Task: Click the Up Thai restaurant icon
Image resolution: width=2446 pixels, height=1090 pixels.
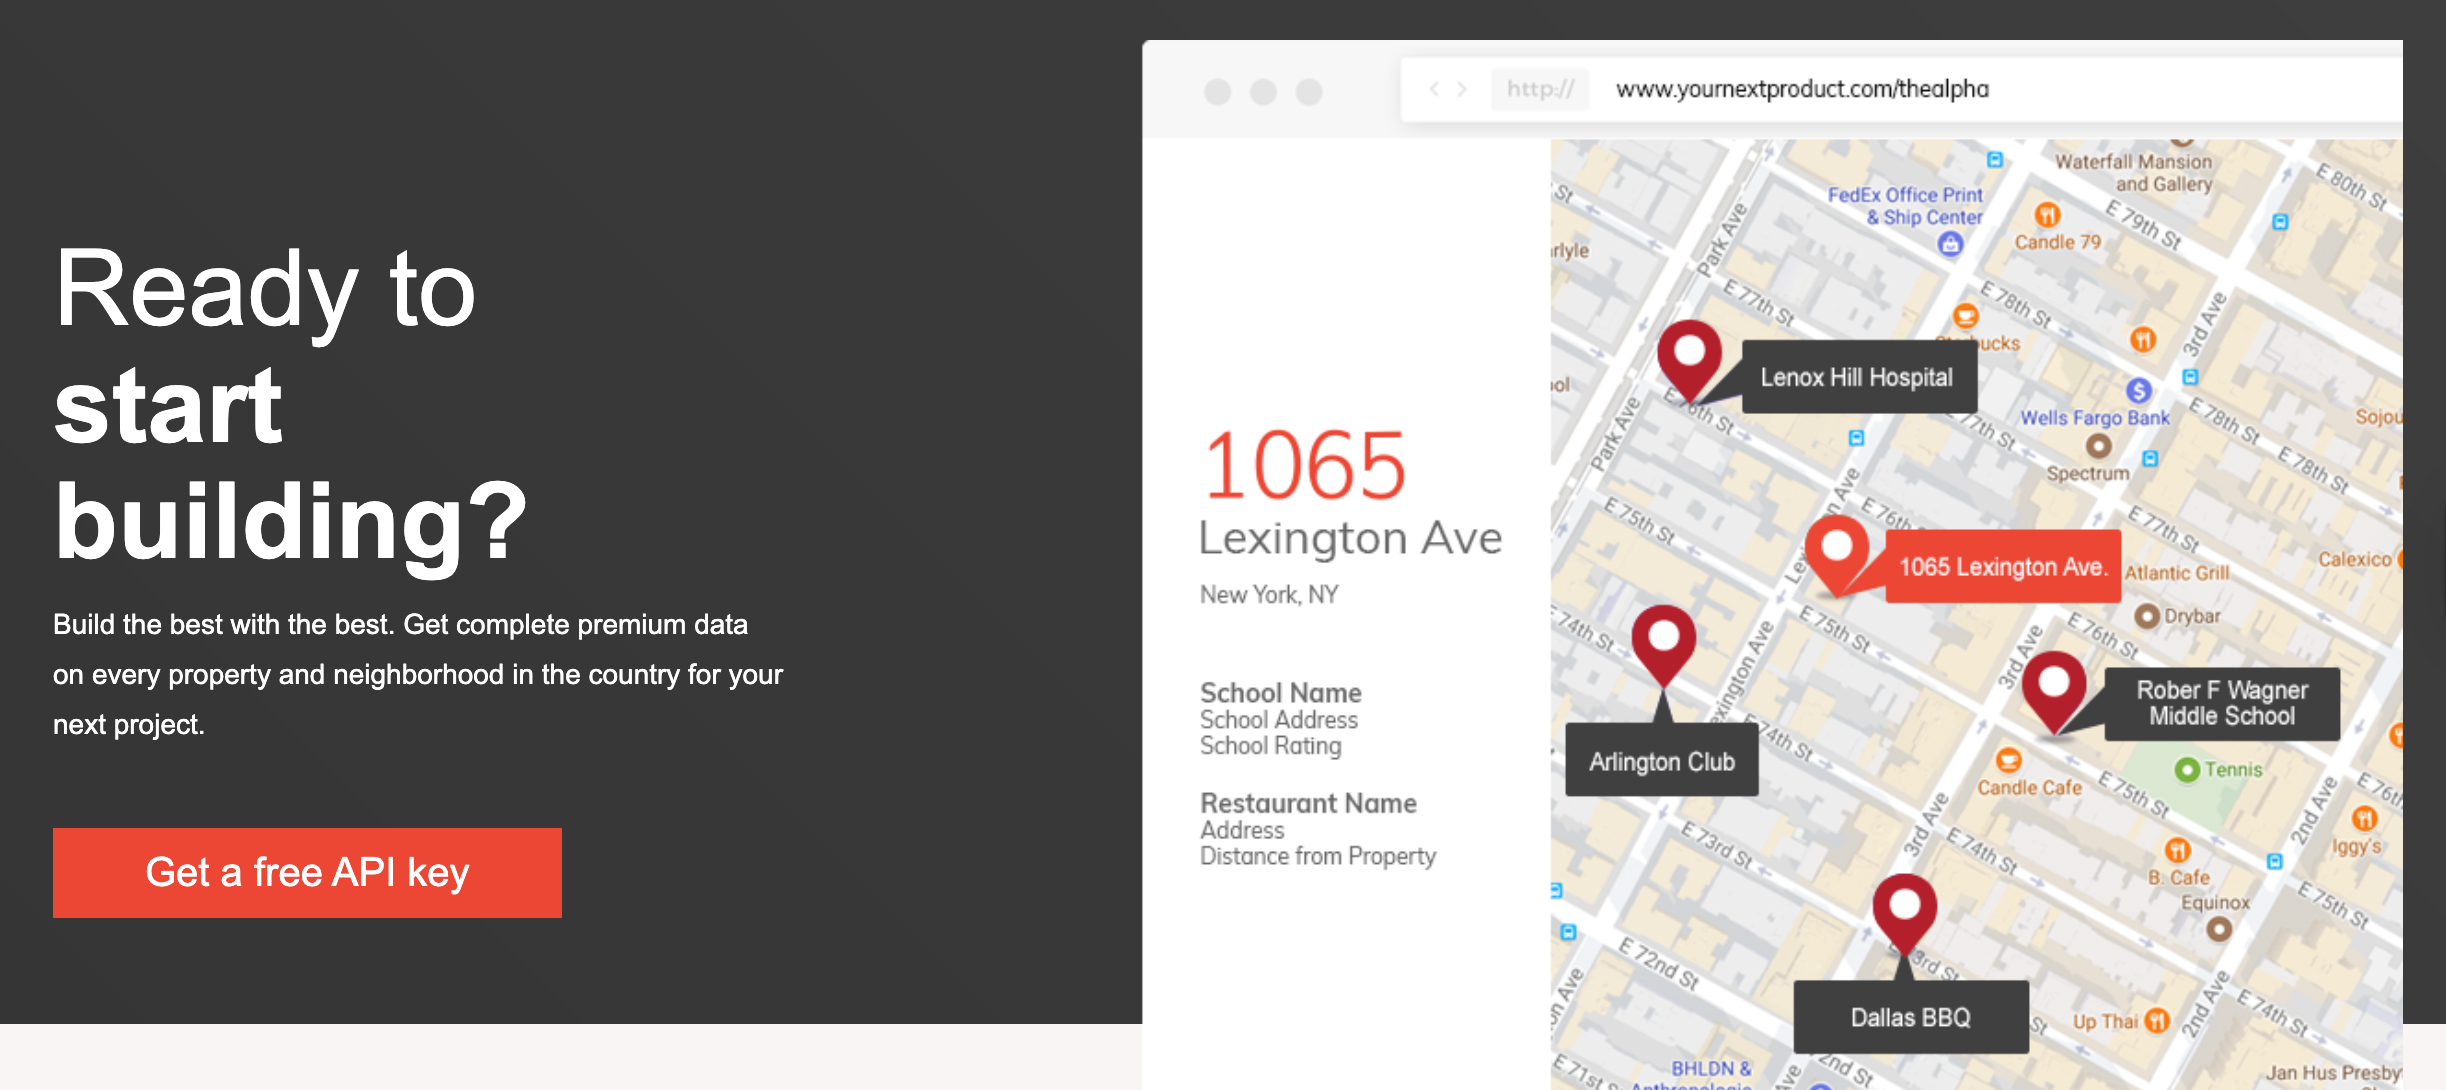Action: click(2157, 1021)
